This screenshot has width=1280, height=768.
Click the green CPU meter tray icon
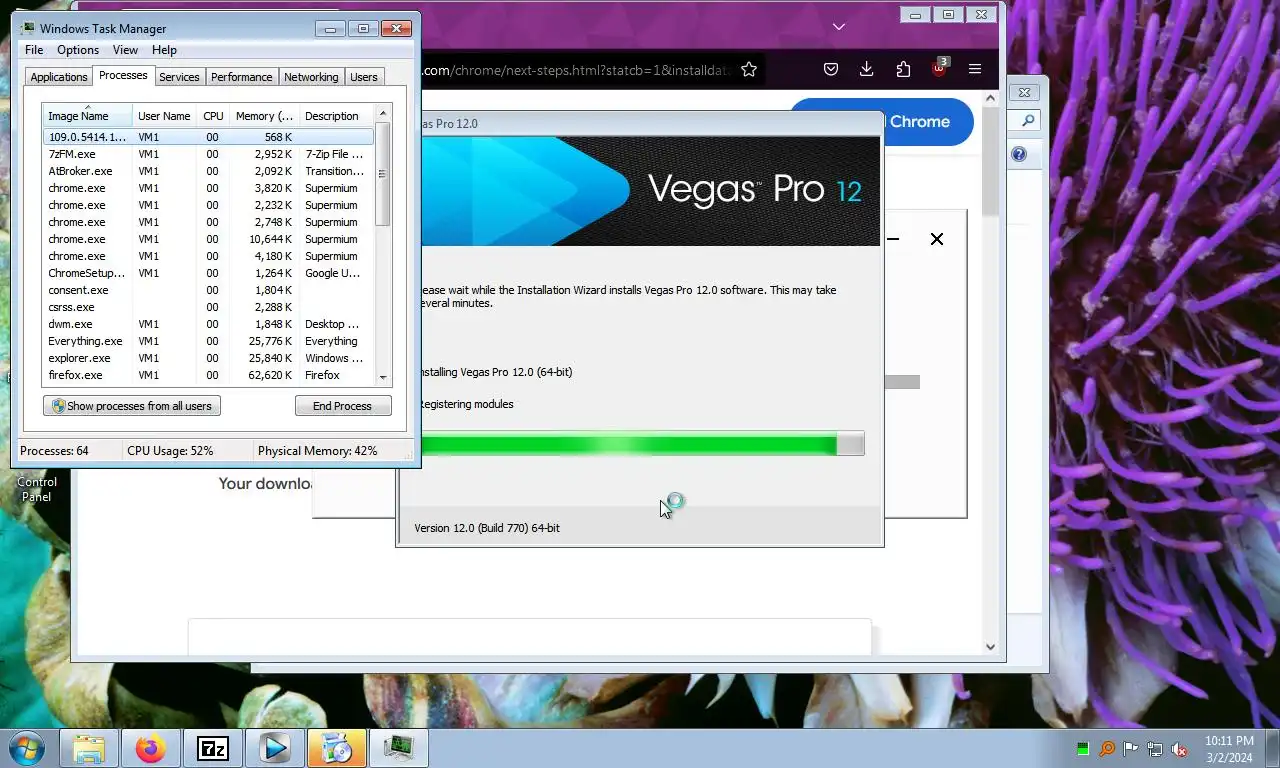point(1083,749)
